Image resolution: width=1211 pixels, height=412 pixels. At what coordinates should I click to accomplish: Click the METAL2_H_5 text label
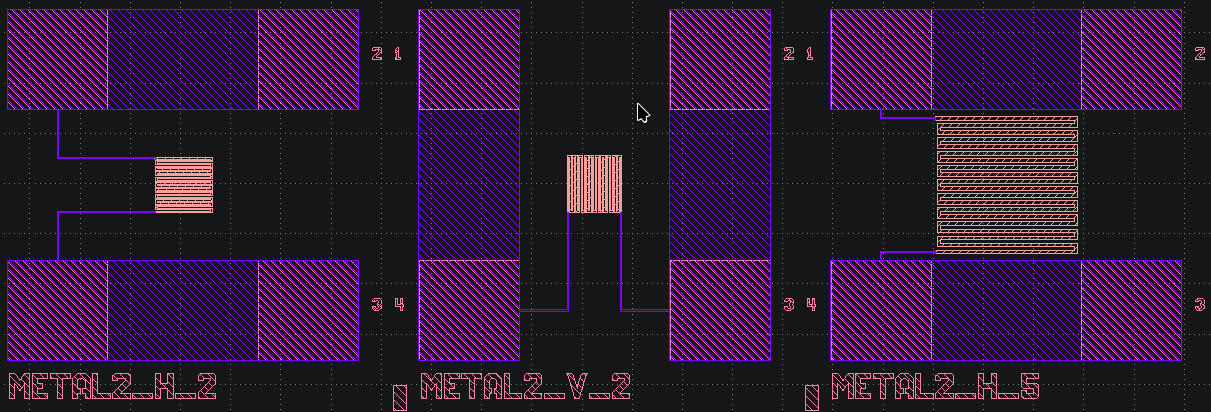pyautogui.click(x=936, y=387)
